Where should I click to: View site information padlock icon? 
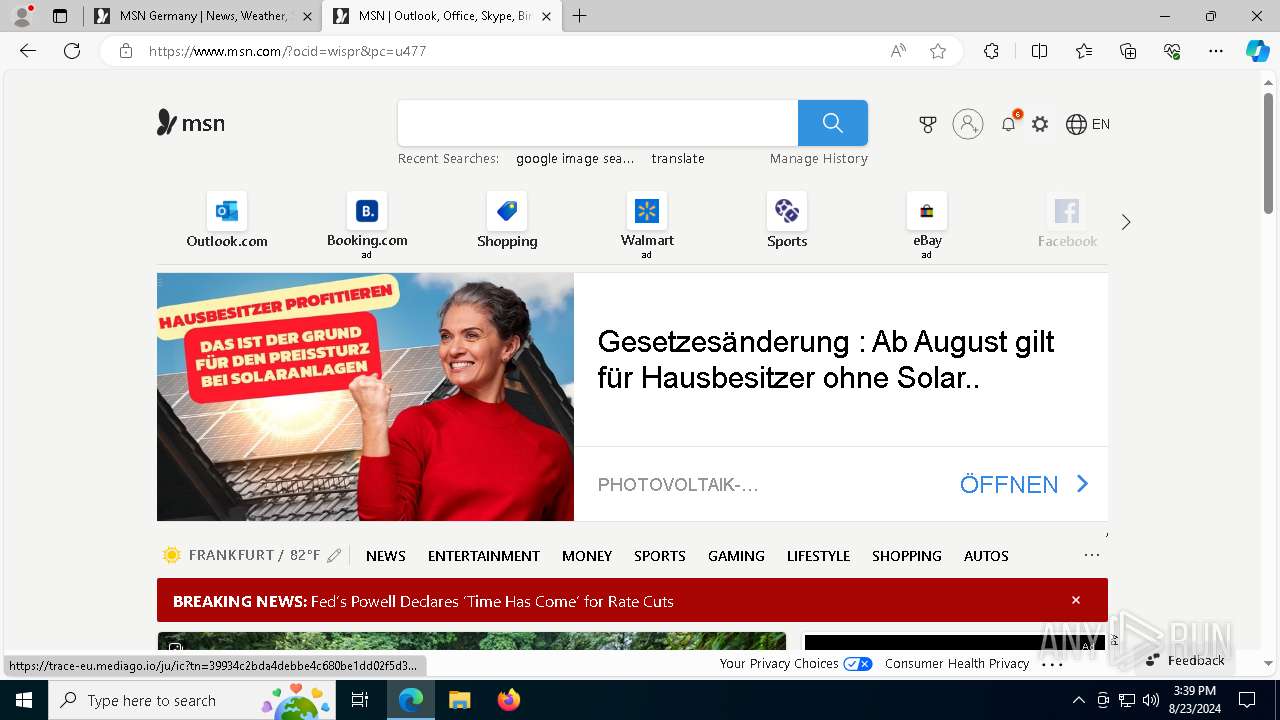coord(126,51)
